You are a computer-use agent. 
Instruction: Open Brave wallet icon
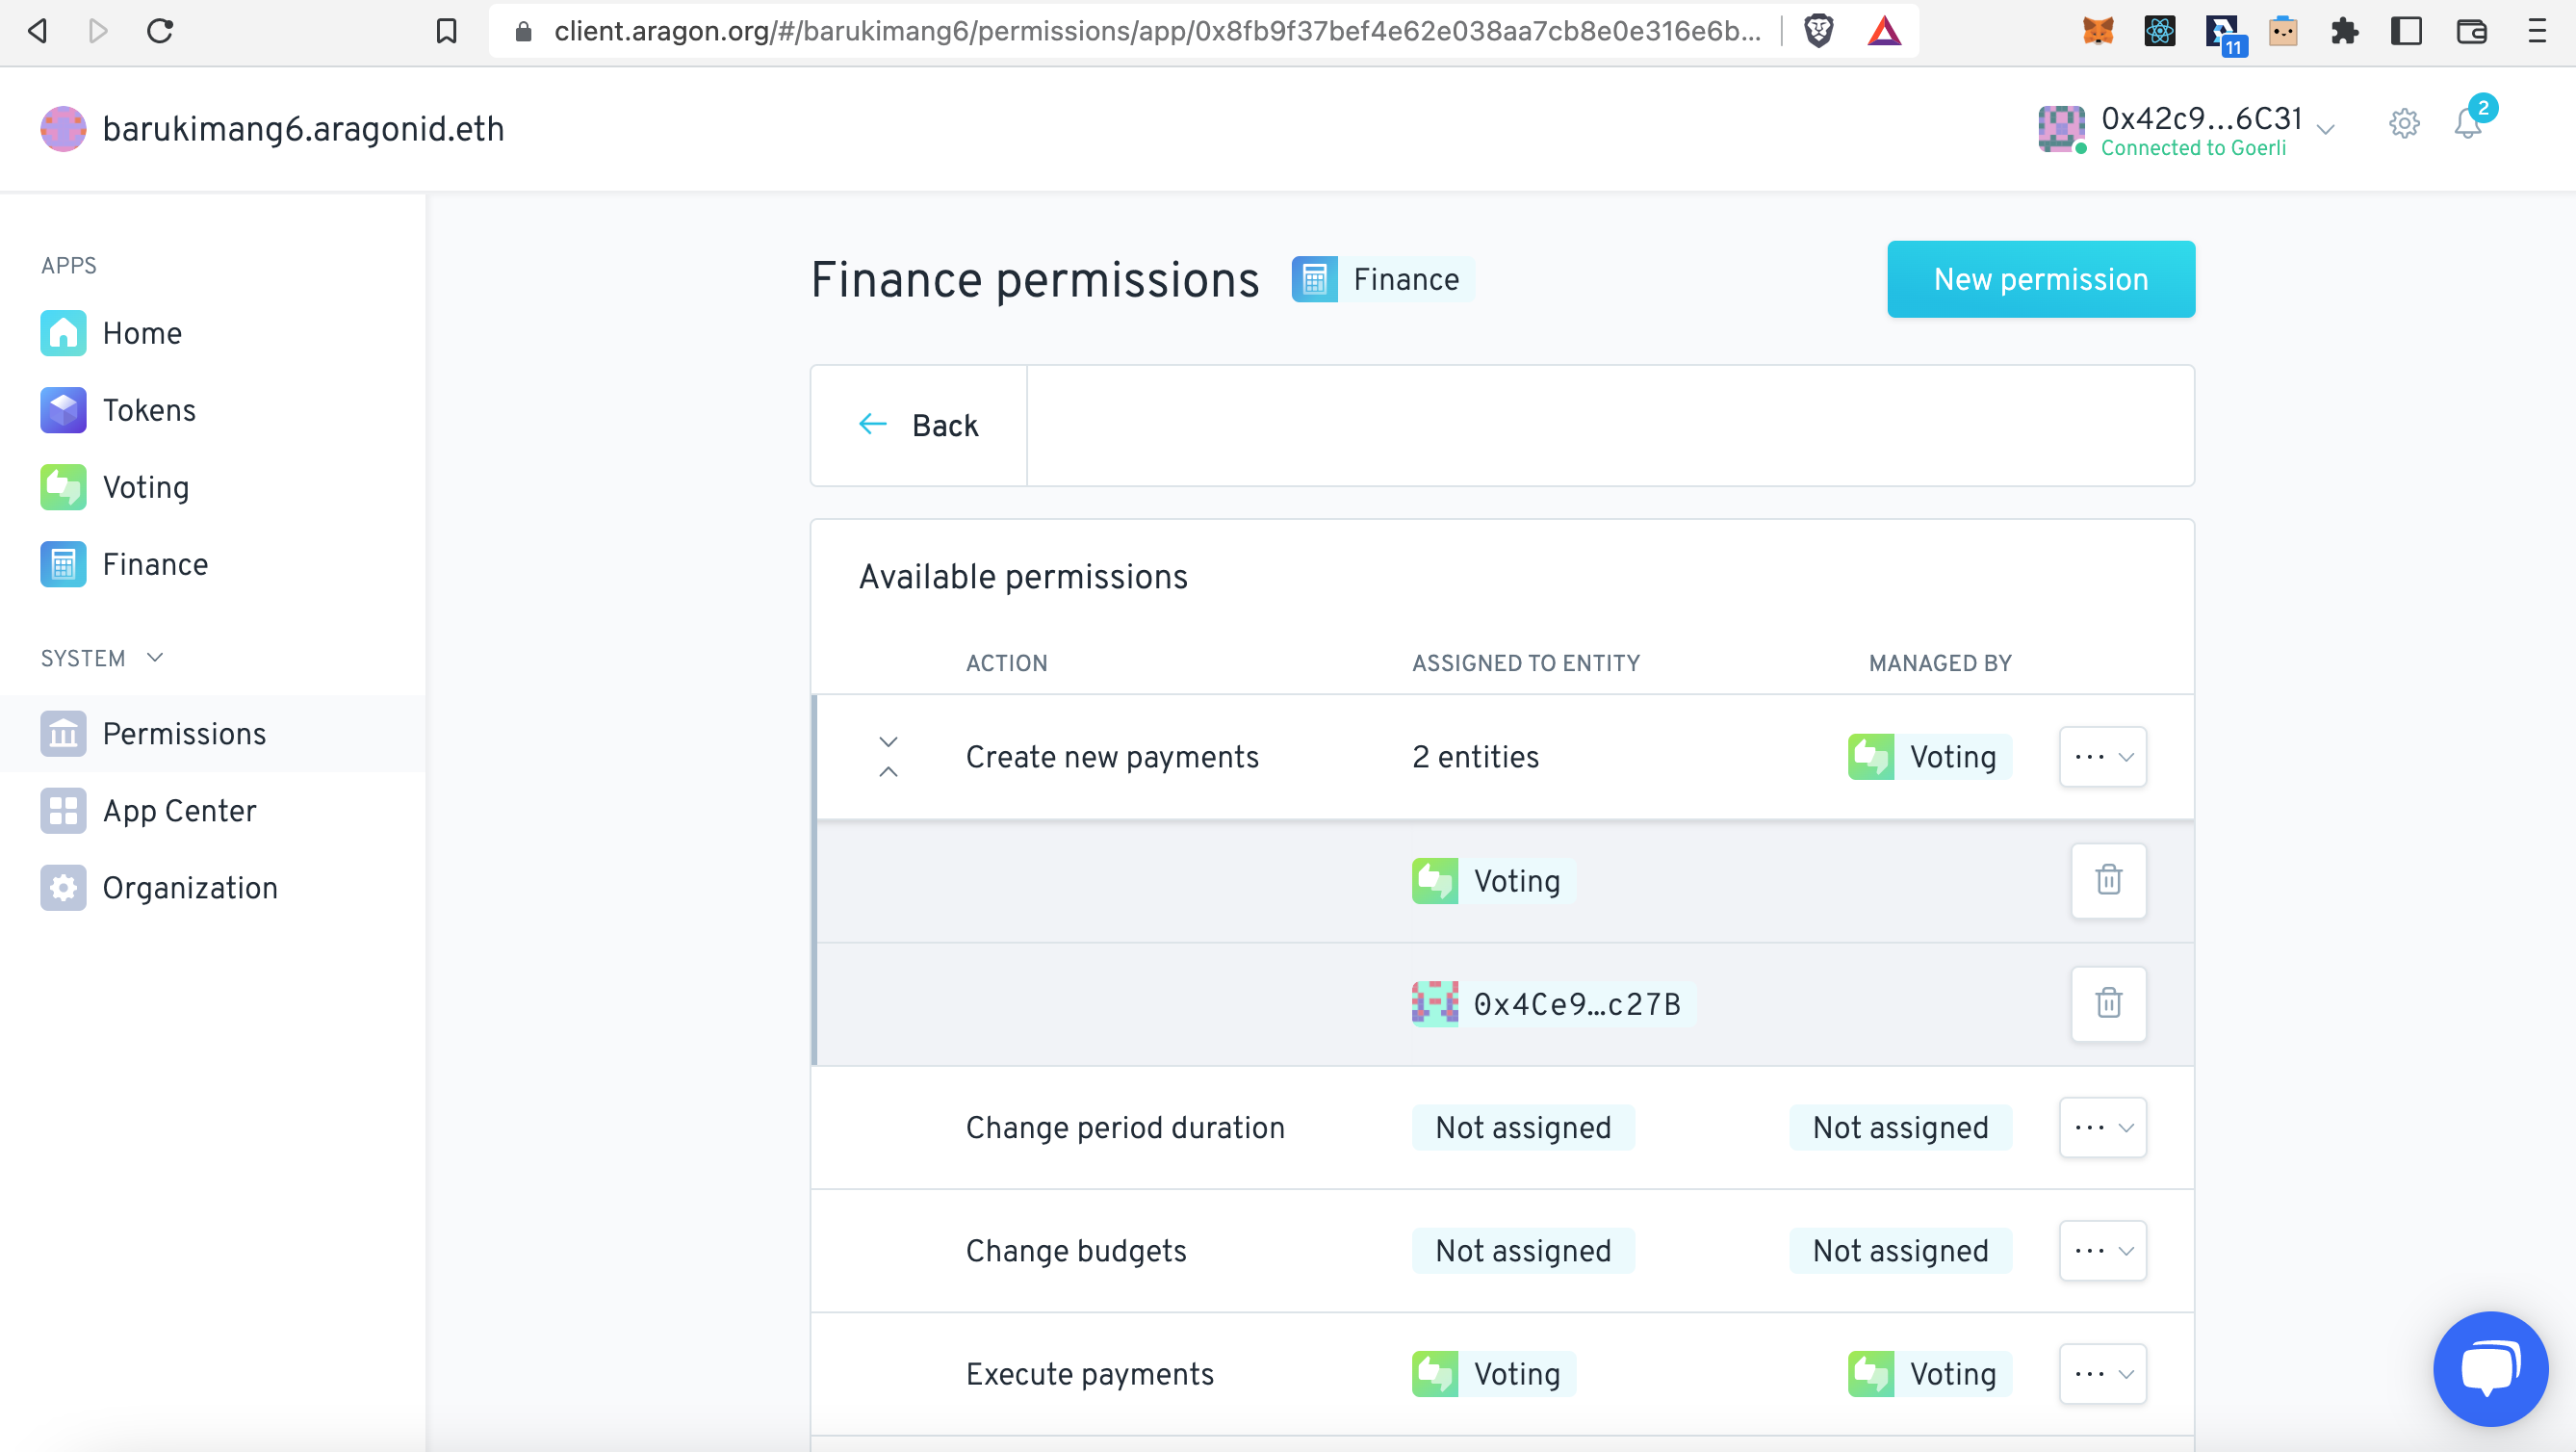click(x=2471, y=31)
